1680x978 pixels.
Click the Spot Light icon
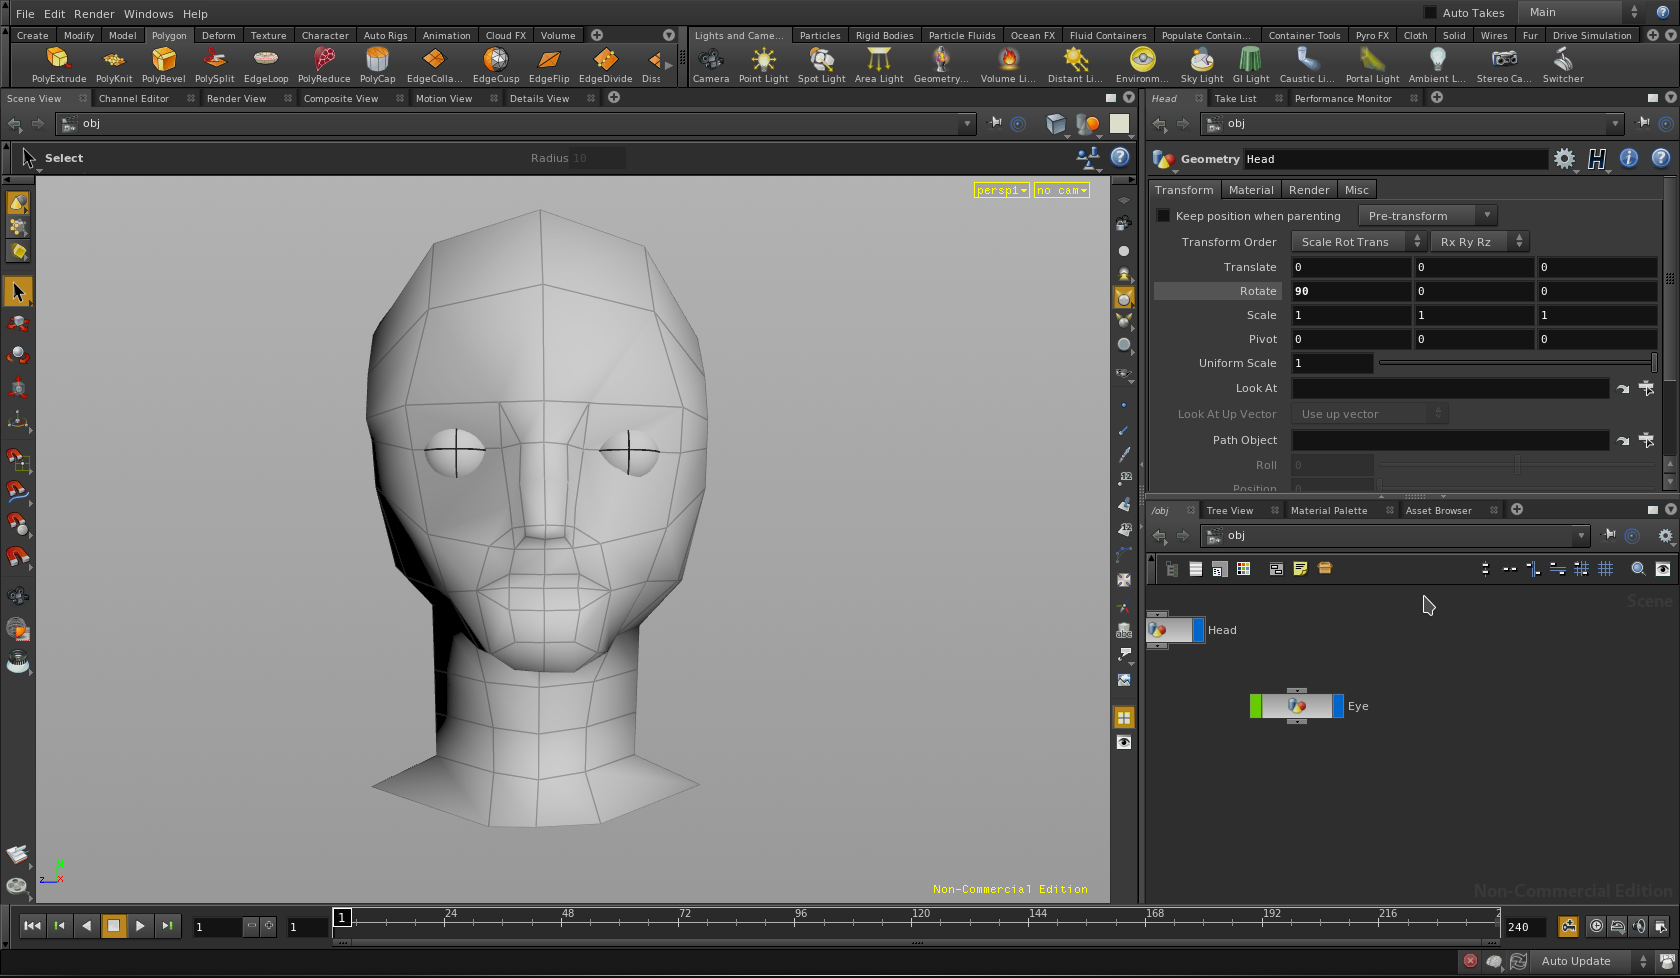[x=821, y=60]
